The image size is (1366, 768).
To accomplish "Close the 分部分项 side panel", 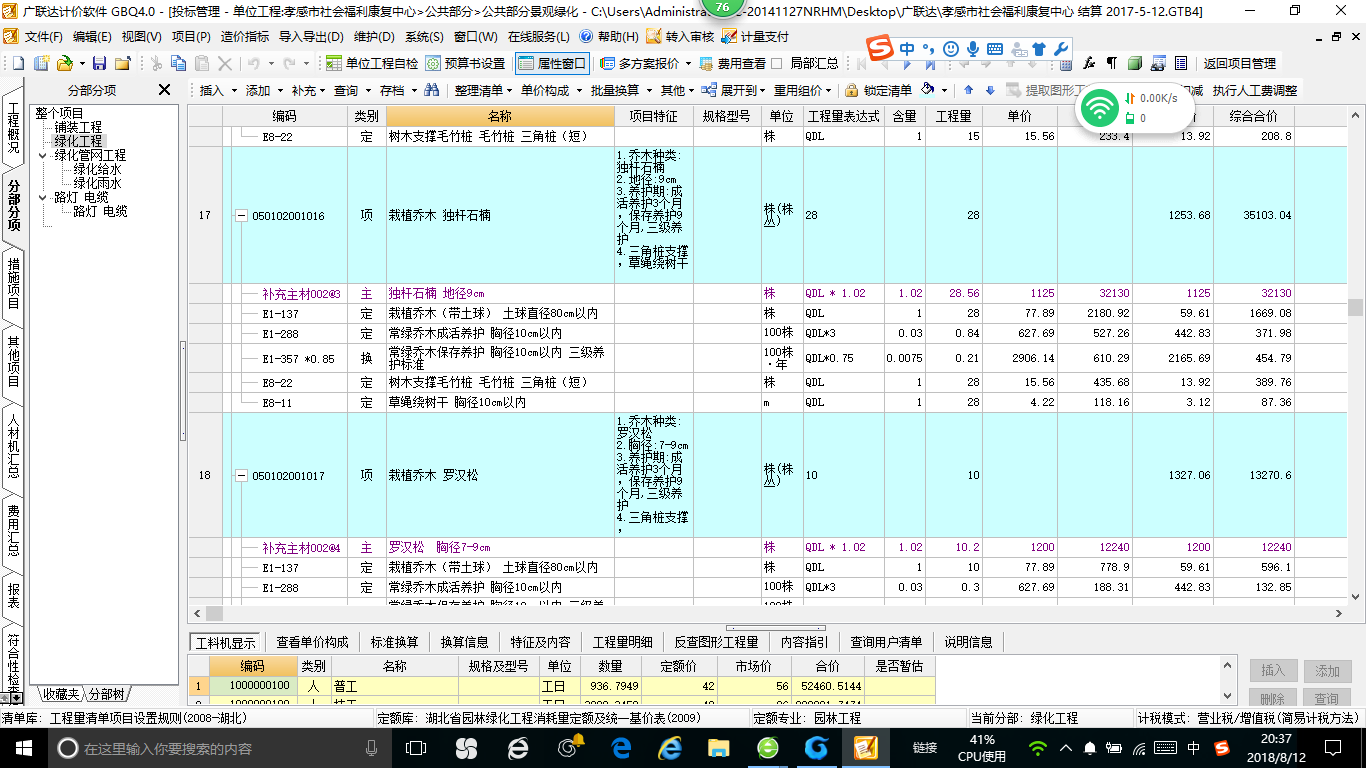I will coord(165,90).
